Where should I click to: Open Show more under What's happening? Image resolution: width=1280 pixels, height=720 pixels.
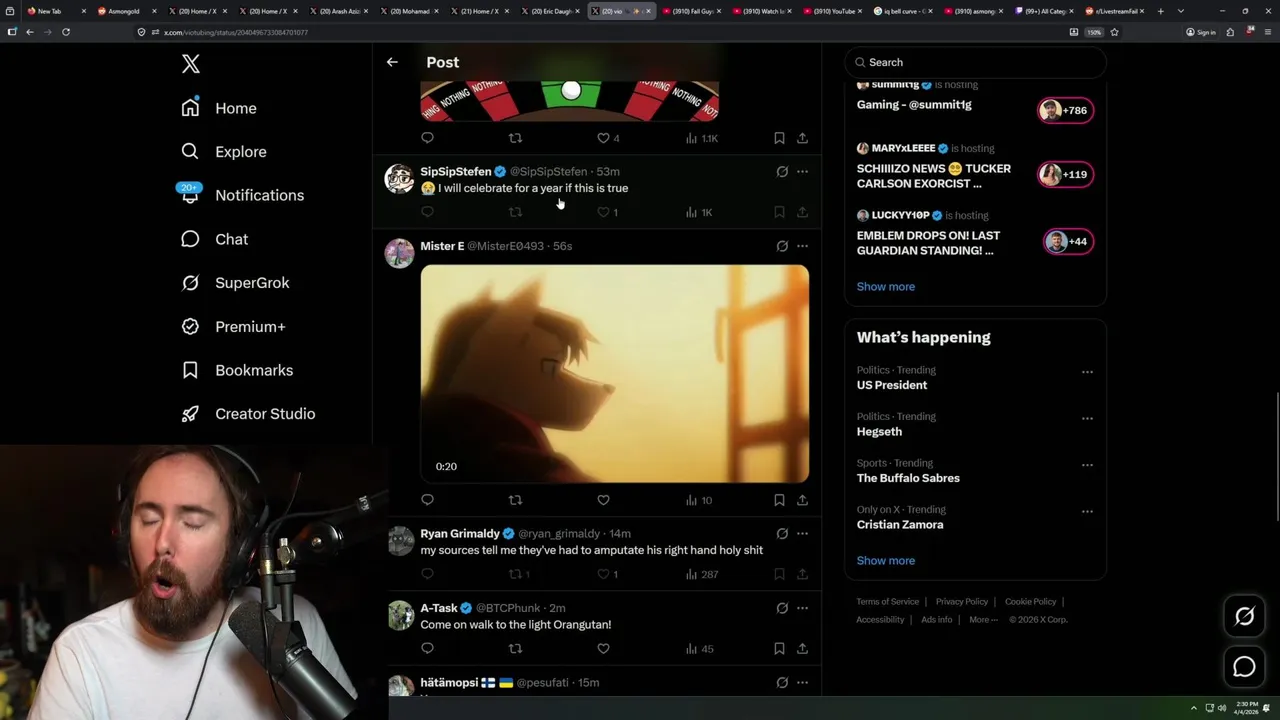[x=885, y=561]
